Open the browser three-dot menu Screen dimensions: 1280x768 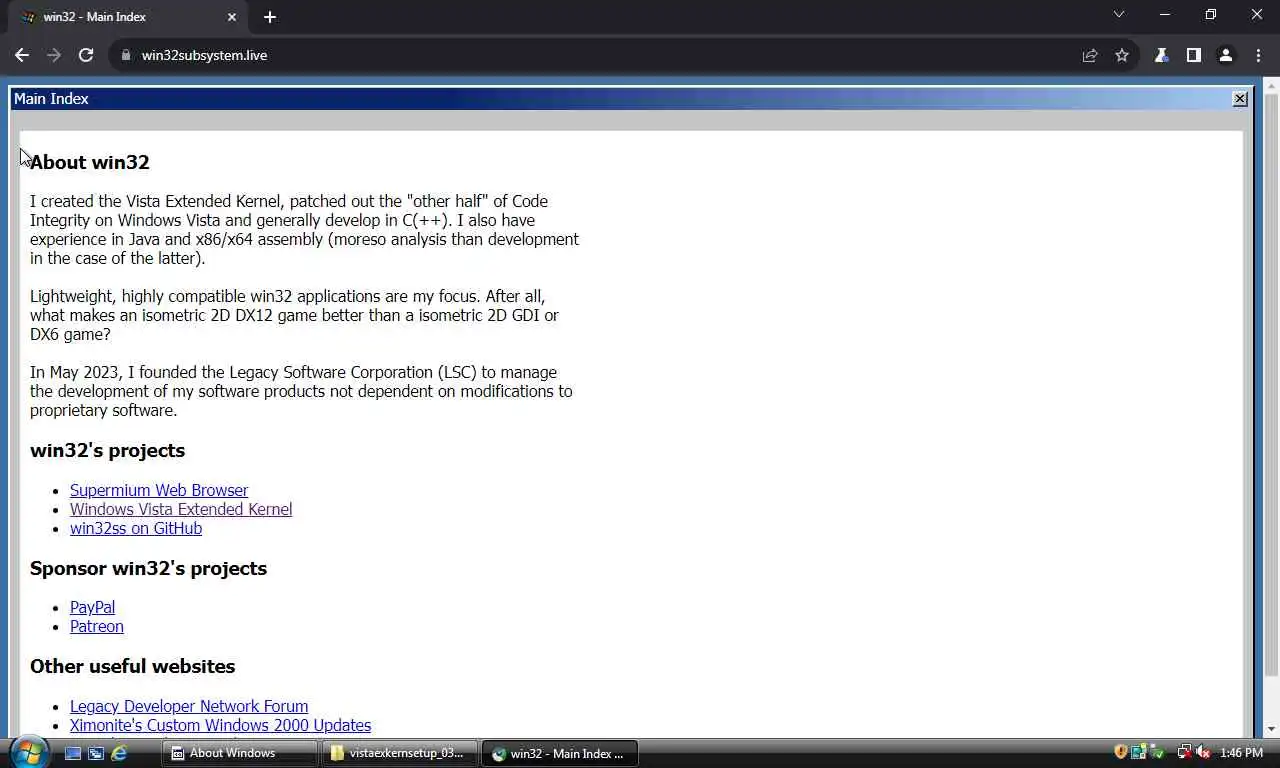click(x=1258, y=55)
